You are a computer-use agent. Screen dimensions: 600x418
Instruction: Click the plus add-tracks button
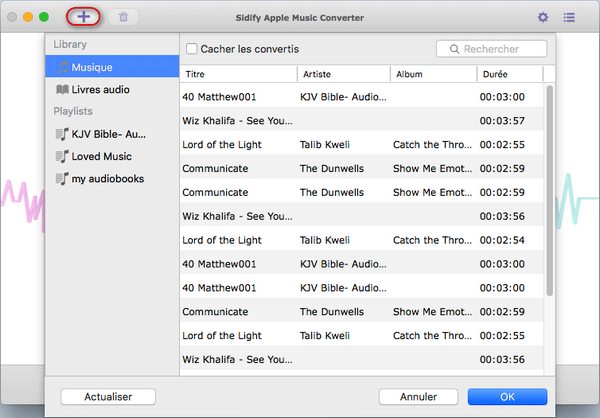84,17
